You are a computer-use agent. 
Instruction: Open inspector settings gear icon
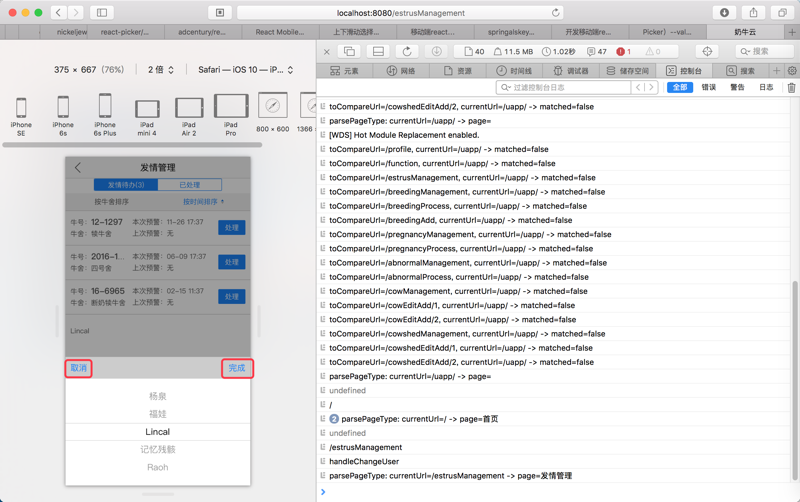[792, 70]
